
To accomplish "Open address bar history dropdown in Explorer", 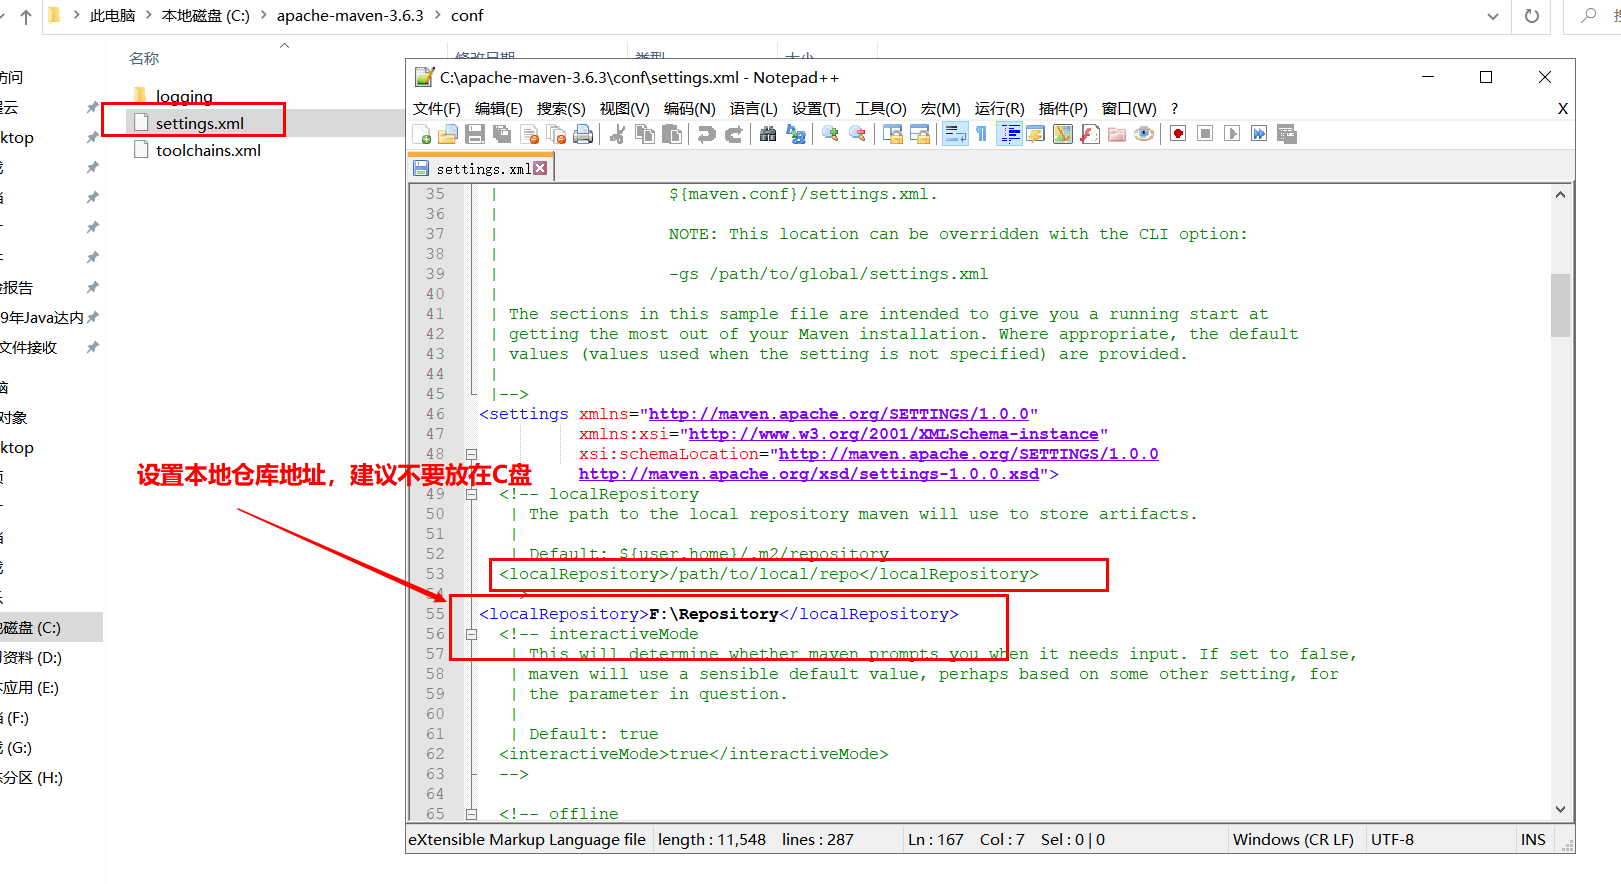I will (x=1492, y=16).
